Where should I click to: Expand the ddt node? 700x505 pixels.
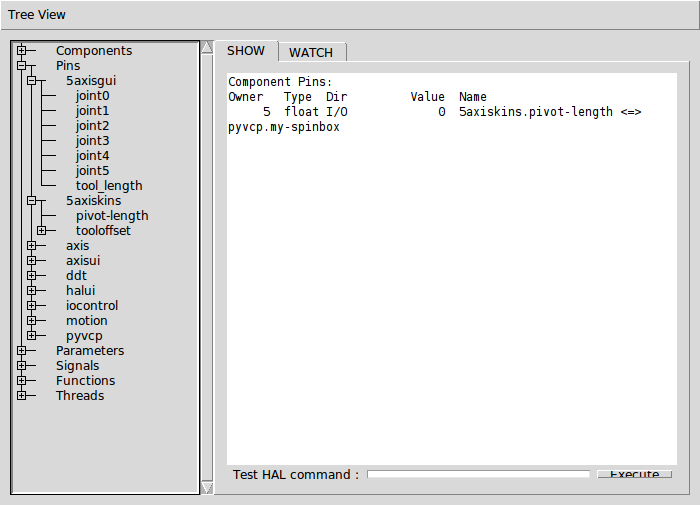[x=31, y=275]
